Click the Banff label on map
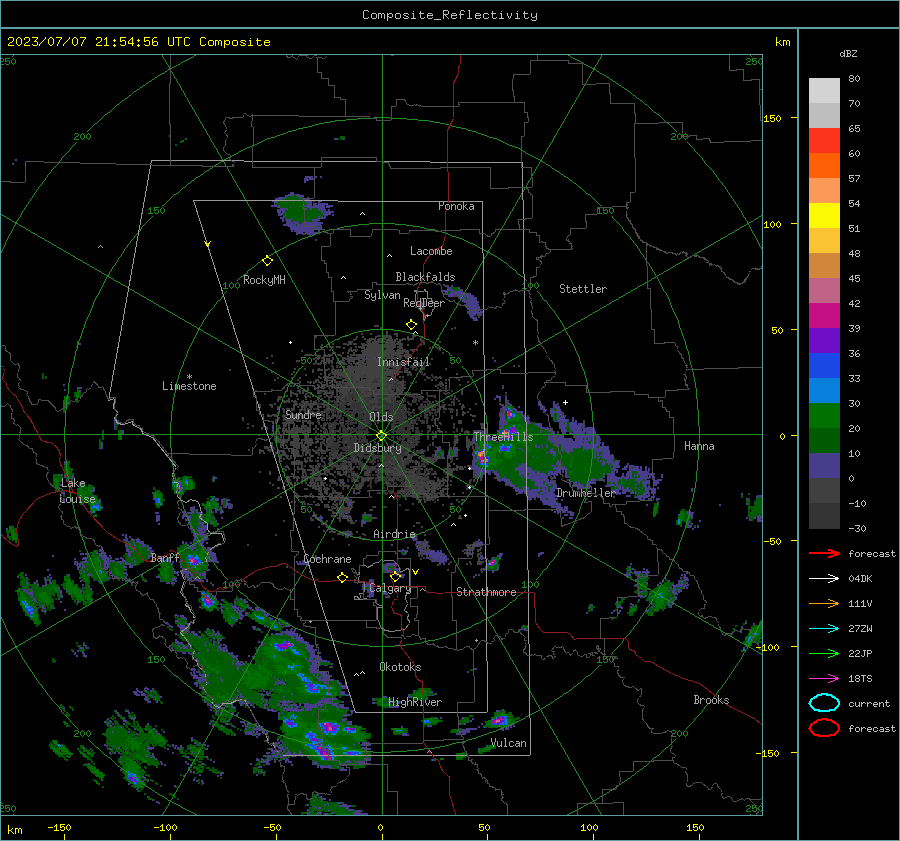 (165, 558)
